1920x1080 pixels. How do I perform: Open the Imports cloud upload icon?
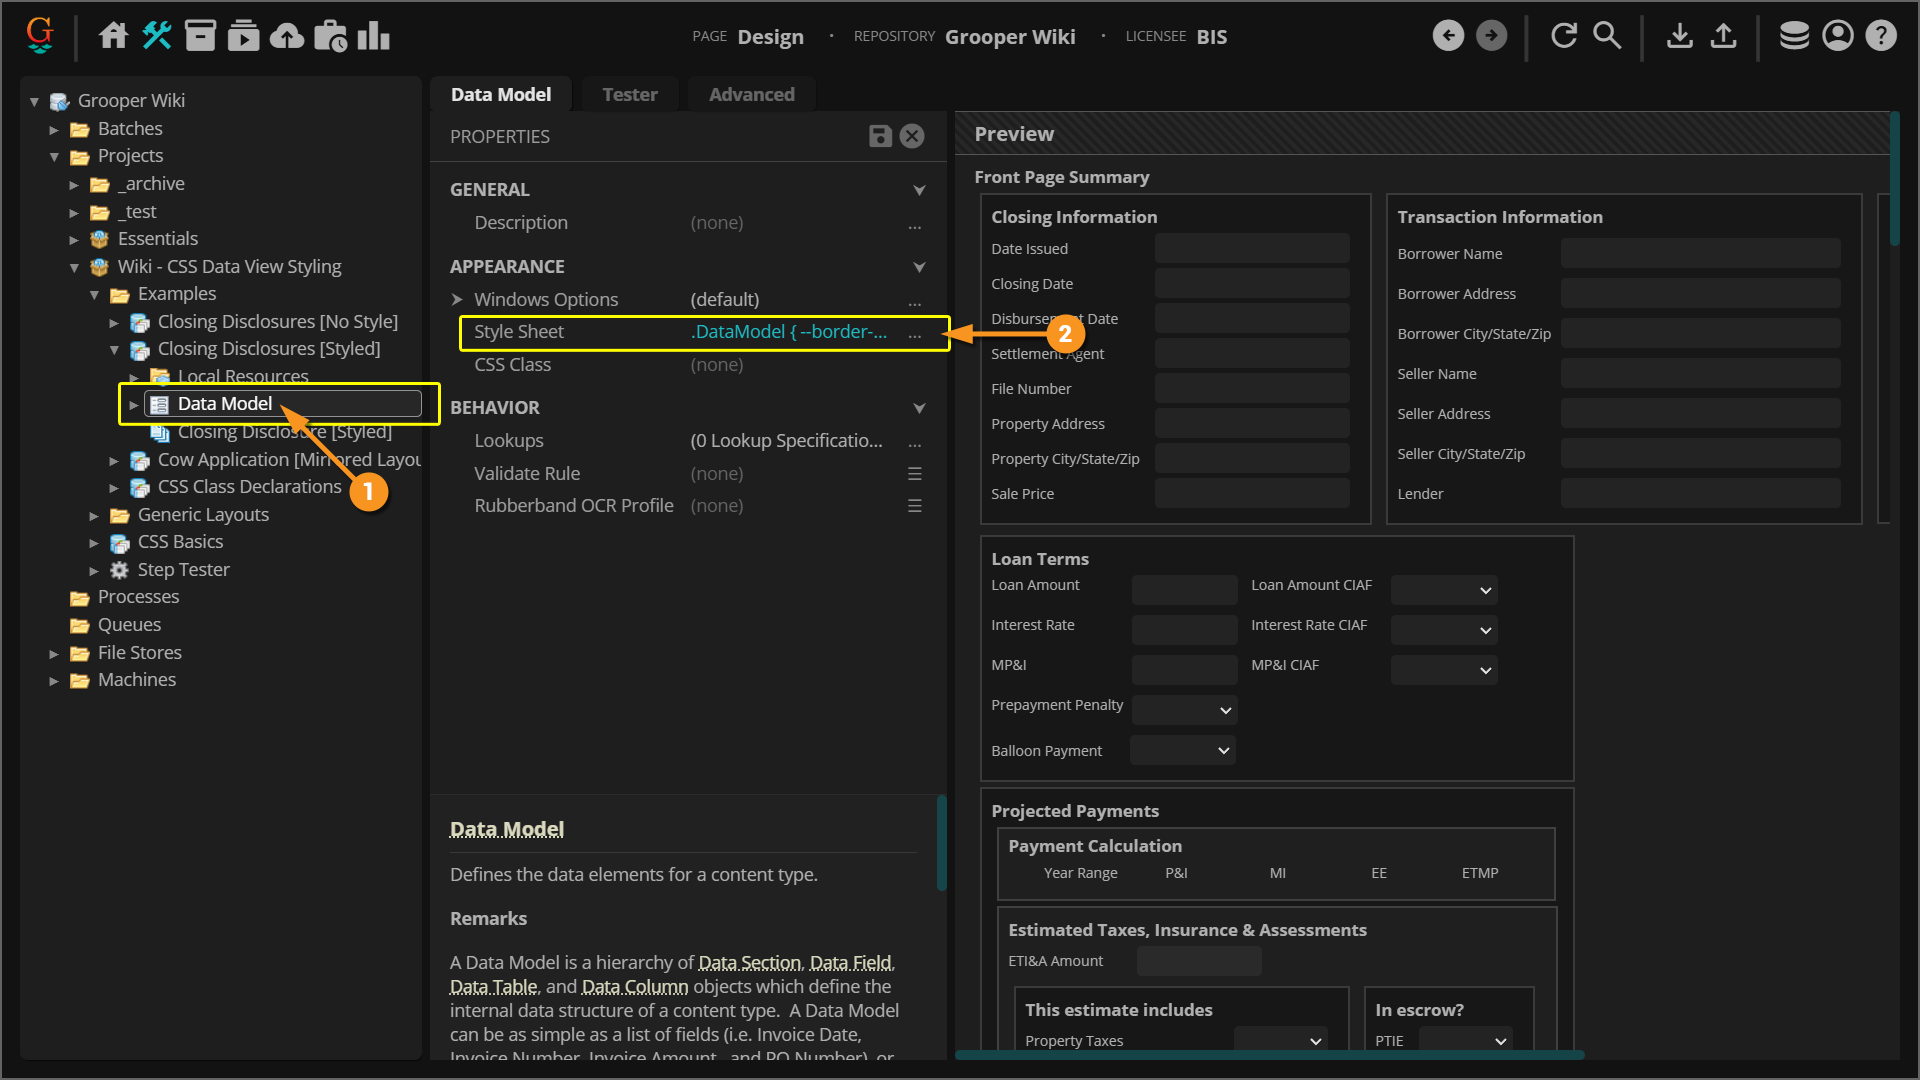(x=287, y=36)
